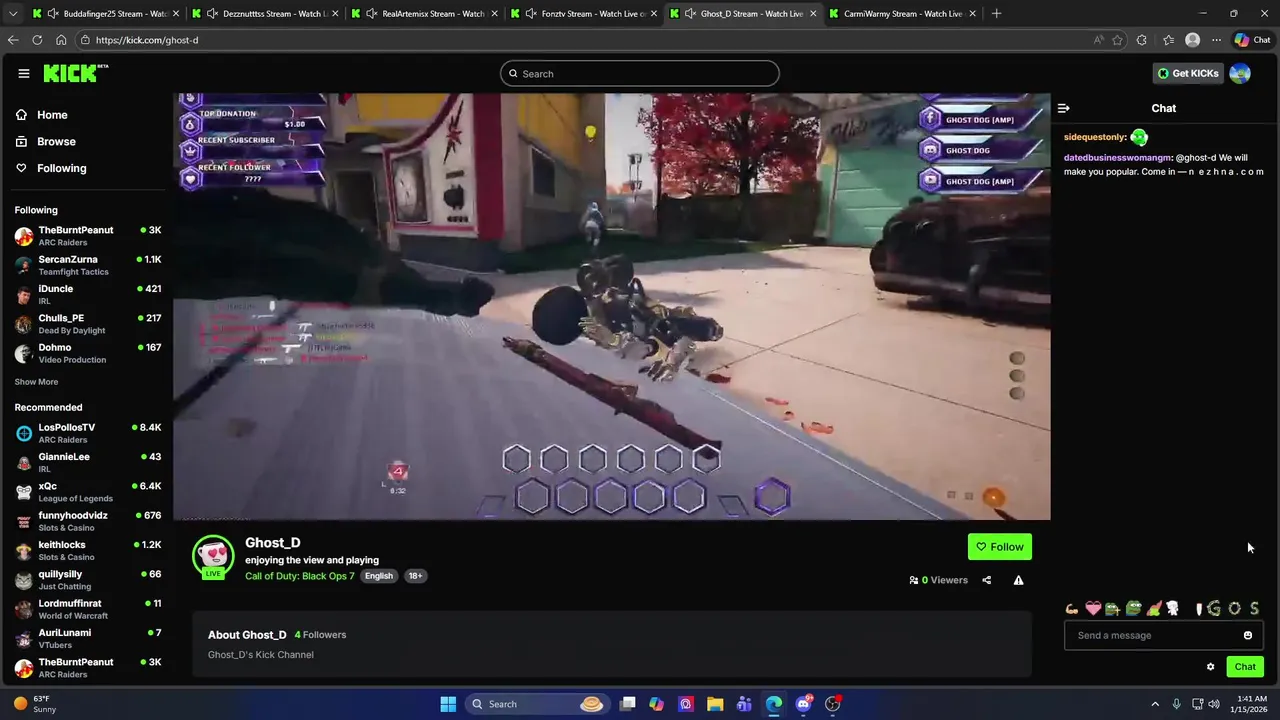Unmute the Ghost_D tab speaker icon
The width and height of the screenshot is (1280, 720).
690,14
